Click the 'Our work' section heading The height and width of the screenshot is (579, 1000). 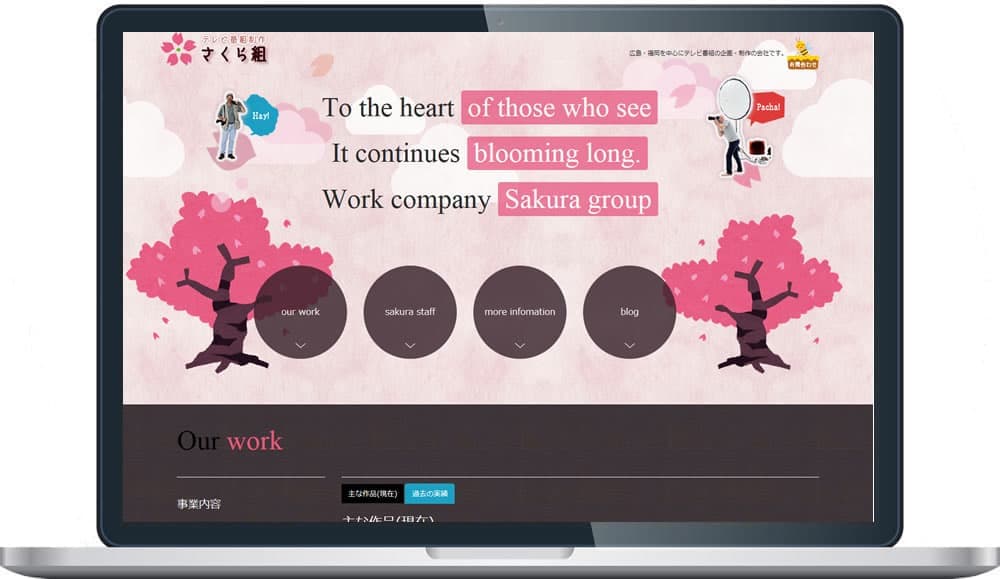(230, 441)
